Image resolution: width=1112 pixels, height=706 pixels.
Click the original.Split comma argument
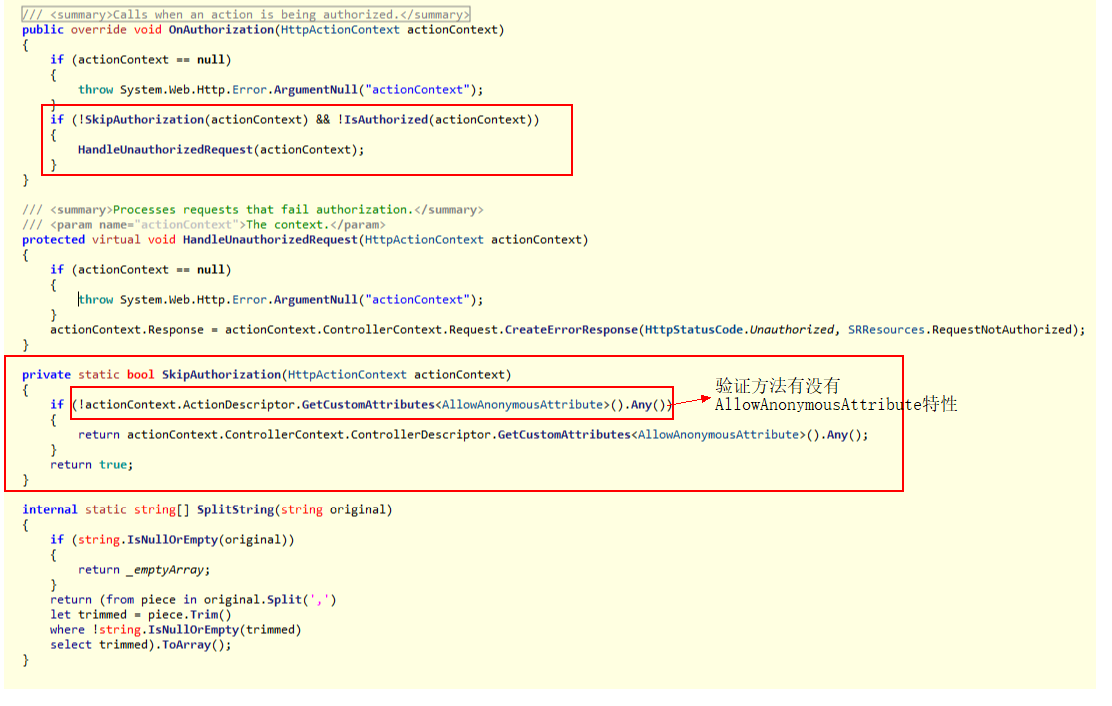point(319,599)
